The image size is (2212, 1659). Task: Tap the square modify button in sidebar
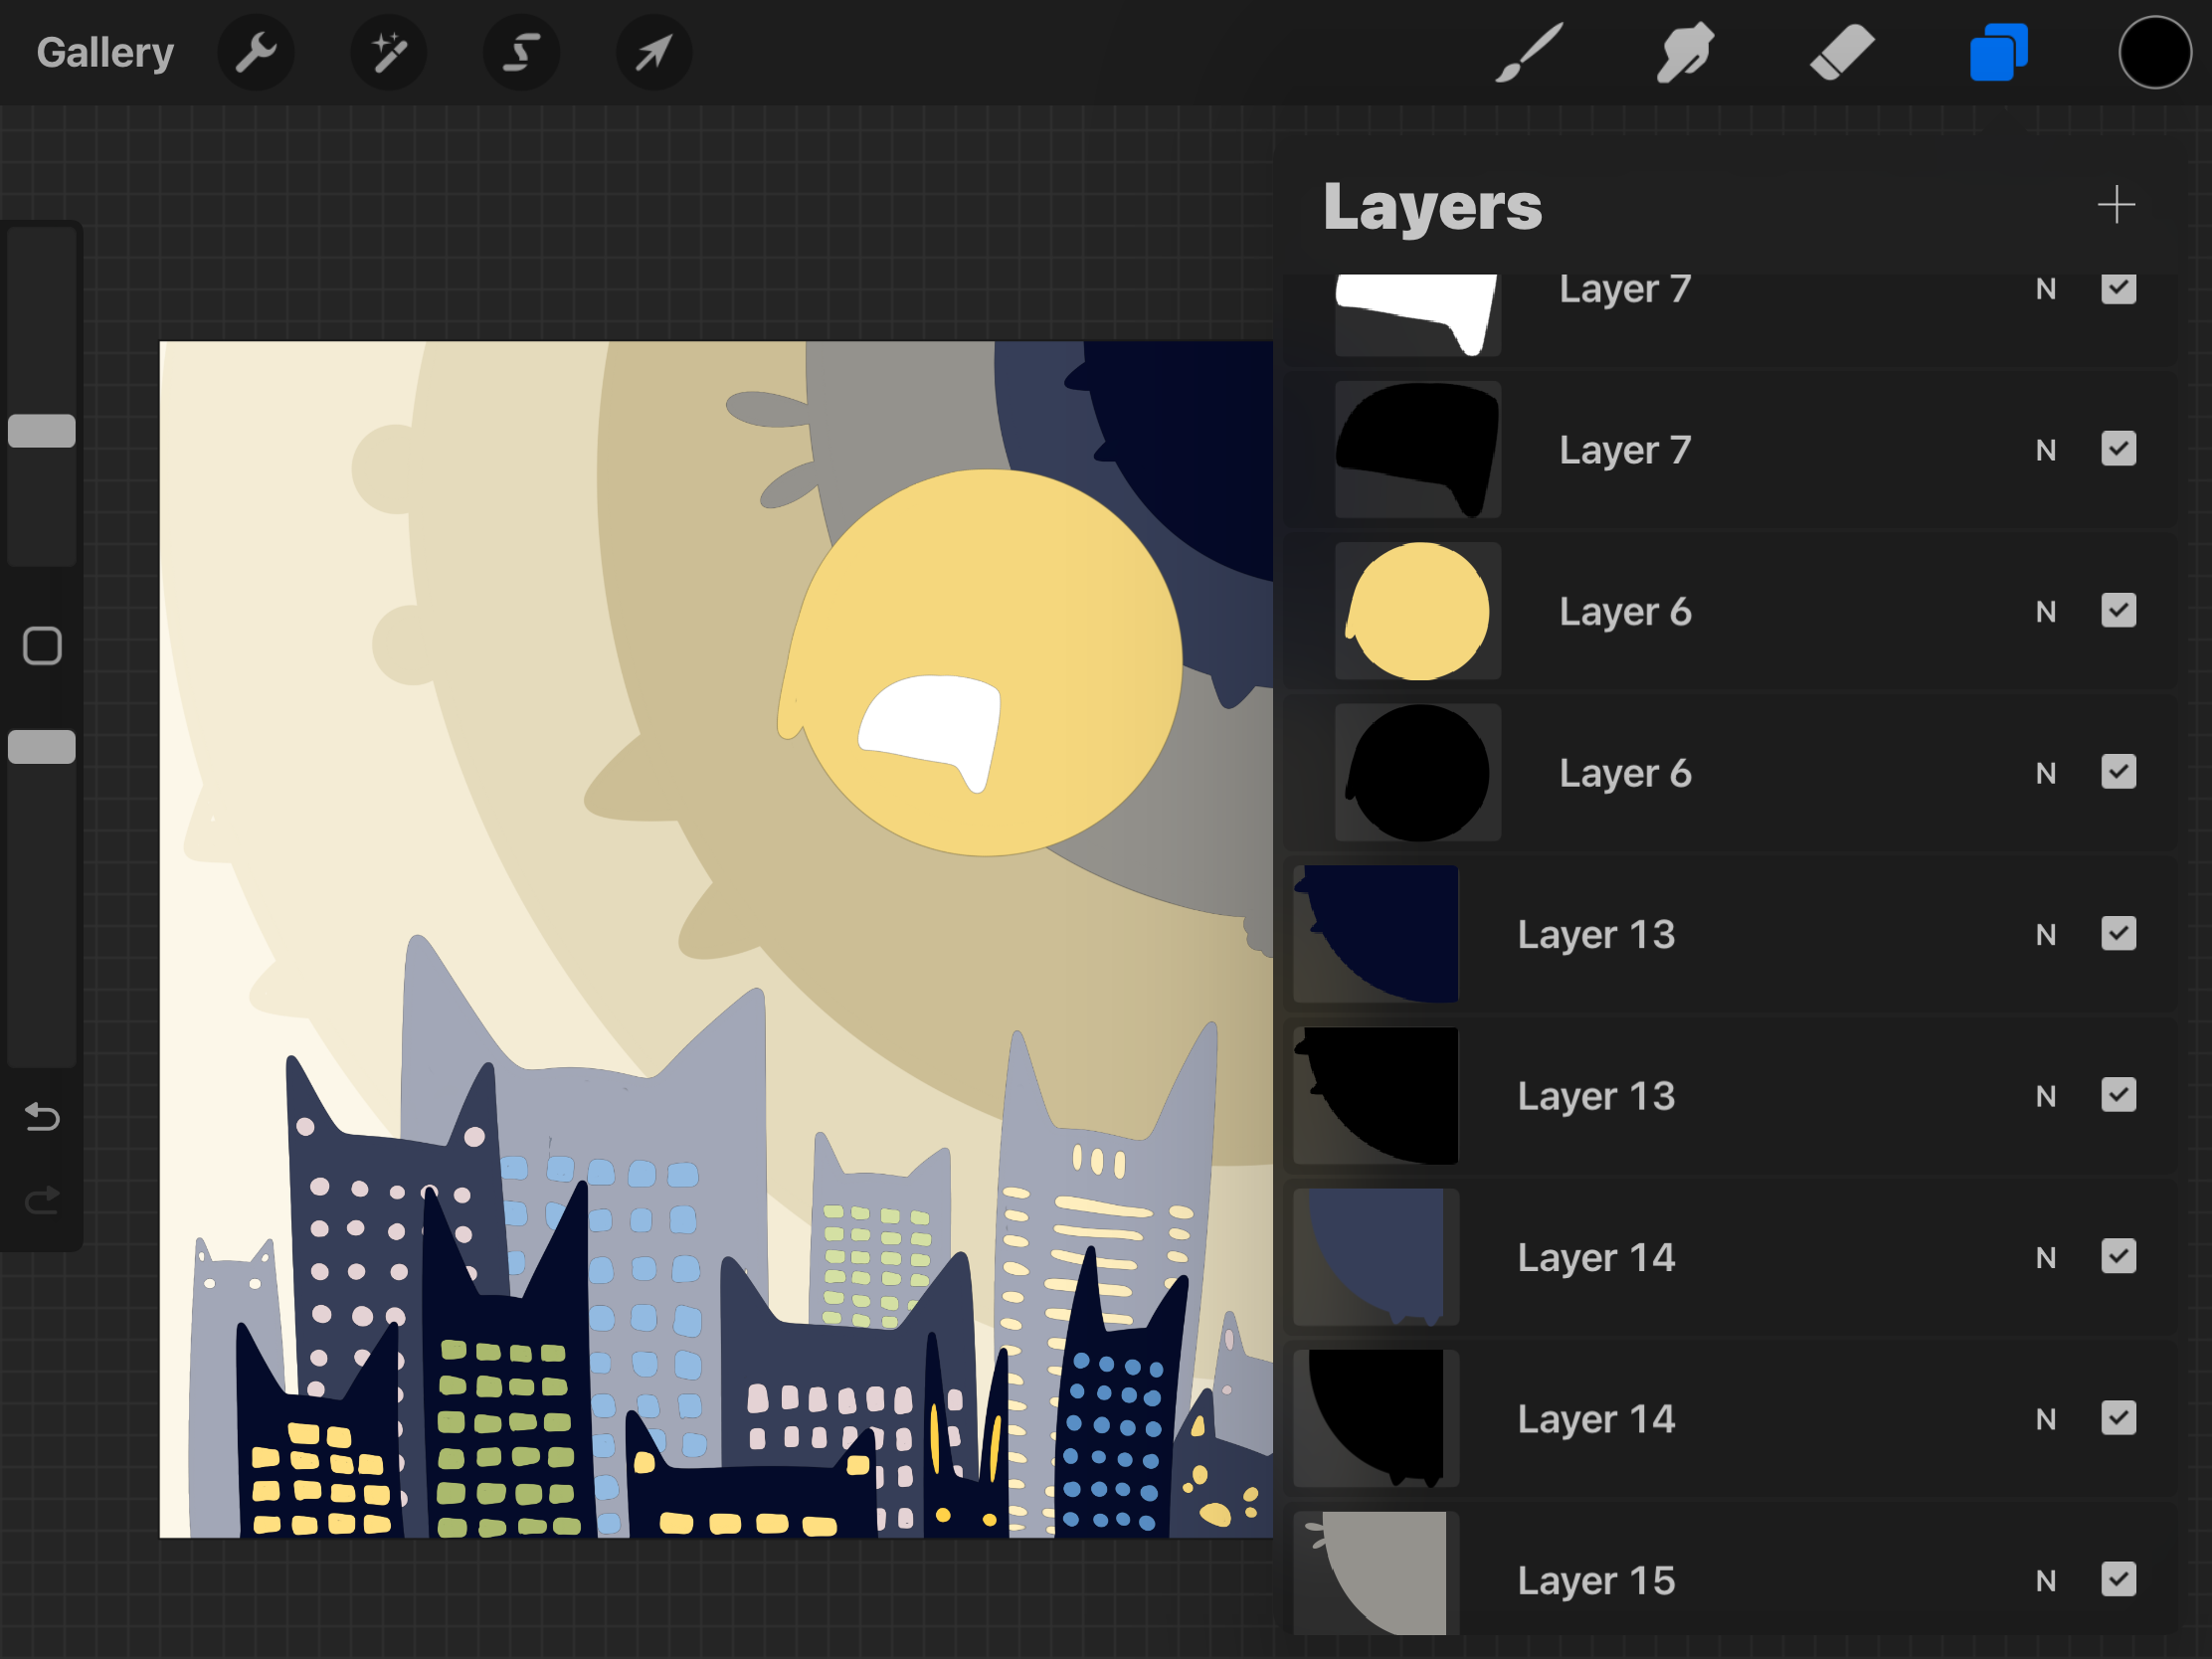pos(42,646)
